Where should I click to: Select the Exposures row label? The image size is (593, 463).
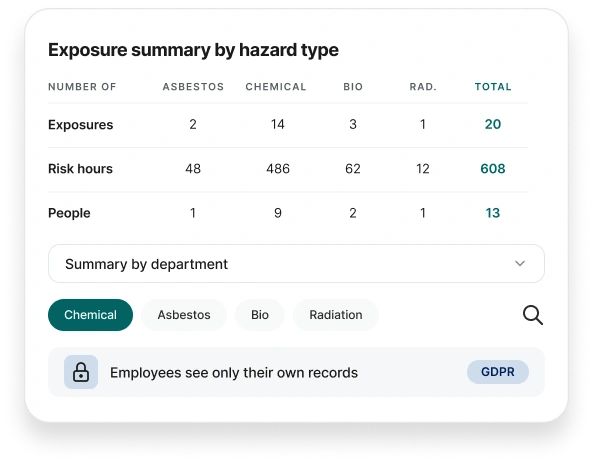pos(81,125)
